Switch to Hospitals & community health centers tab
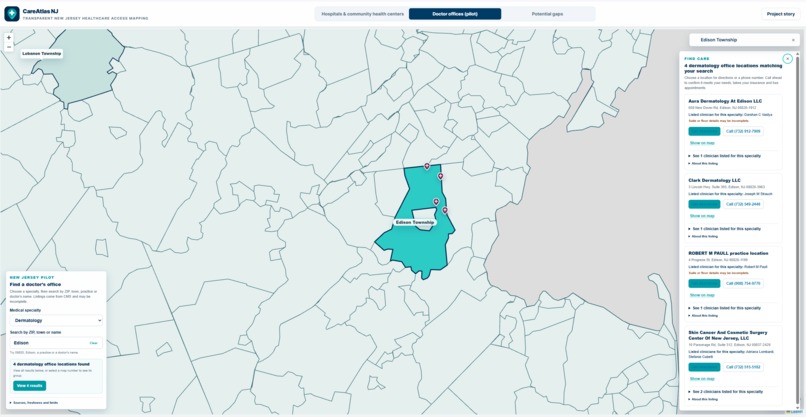Screen dimensions: 806x417 pyautogui.click(x=362, y=14)
